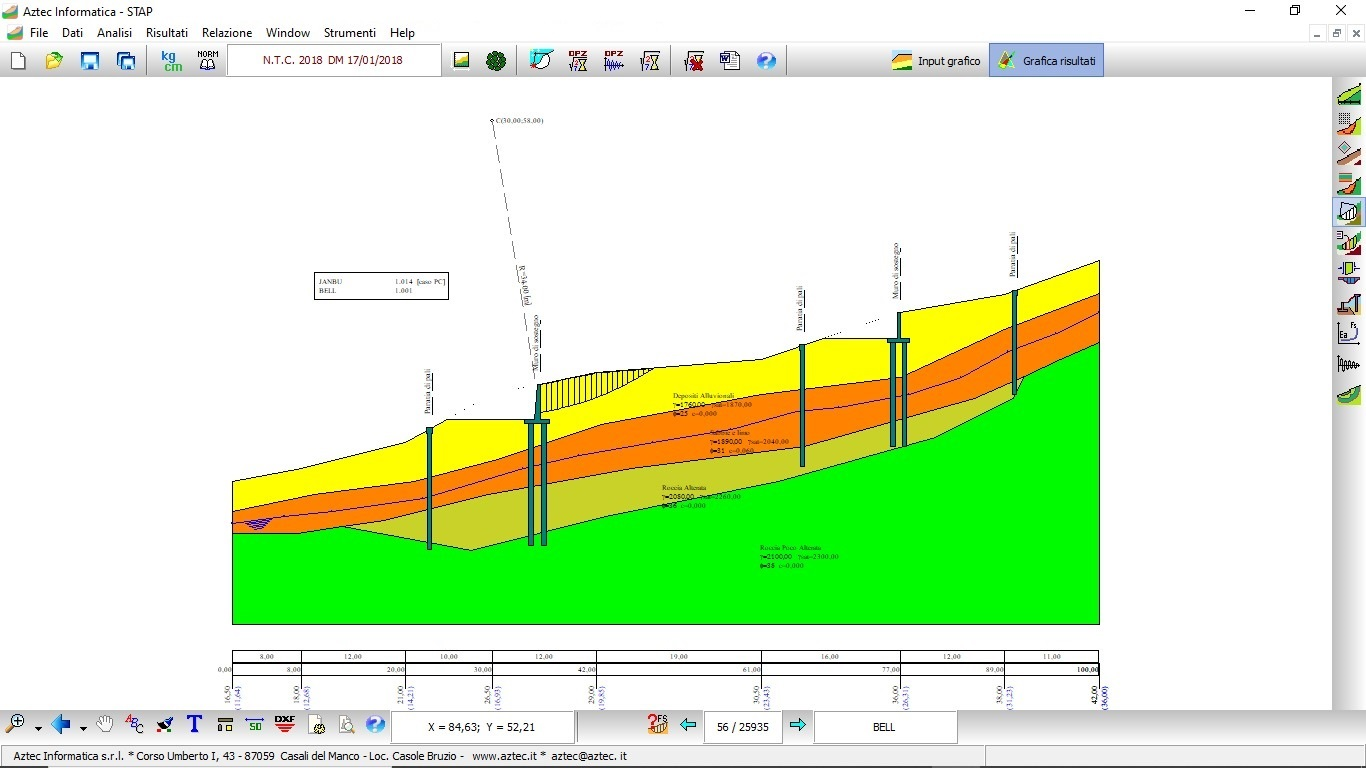This screenshot has height=768, width=1366.
Task: Click the N.T.C. 2018 DM 17/01/2018 field
Action: [334, 60]
